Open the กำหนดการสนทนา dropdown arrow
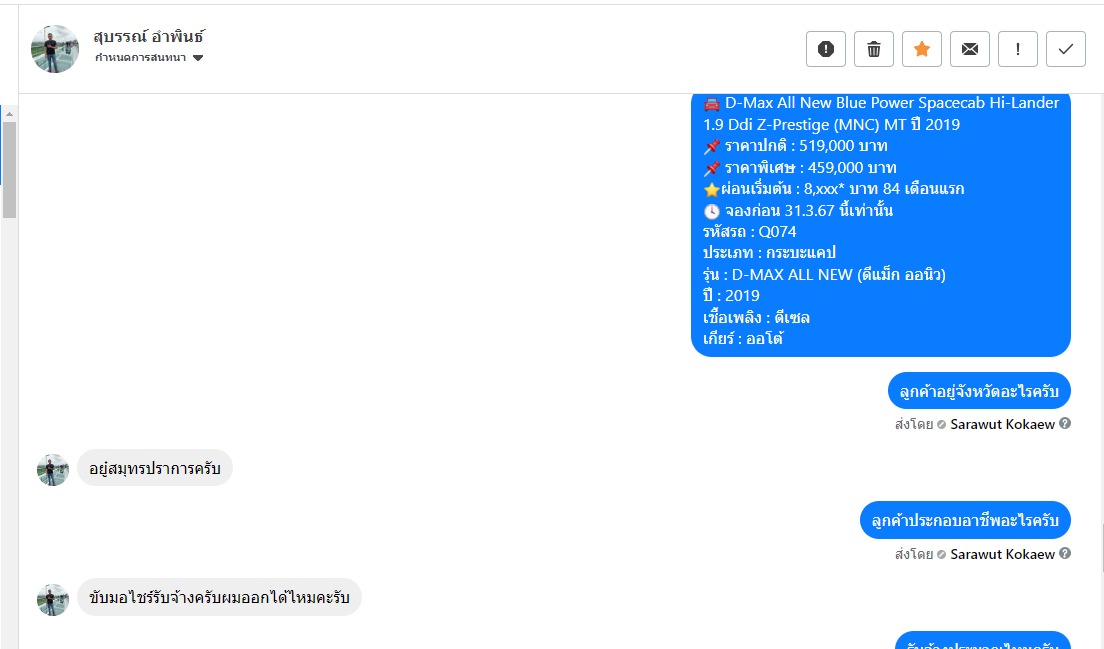Screen dimensions: 1104x649 198,58
